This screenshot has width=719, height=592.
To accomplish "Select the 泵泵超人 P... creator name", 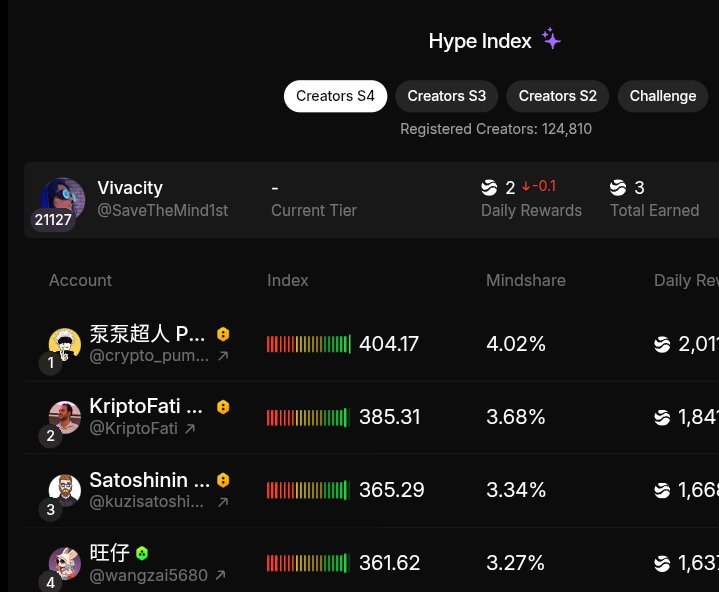I will pos(147,333).
